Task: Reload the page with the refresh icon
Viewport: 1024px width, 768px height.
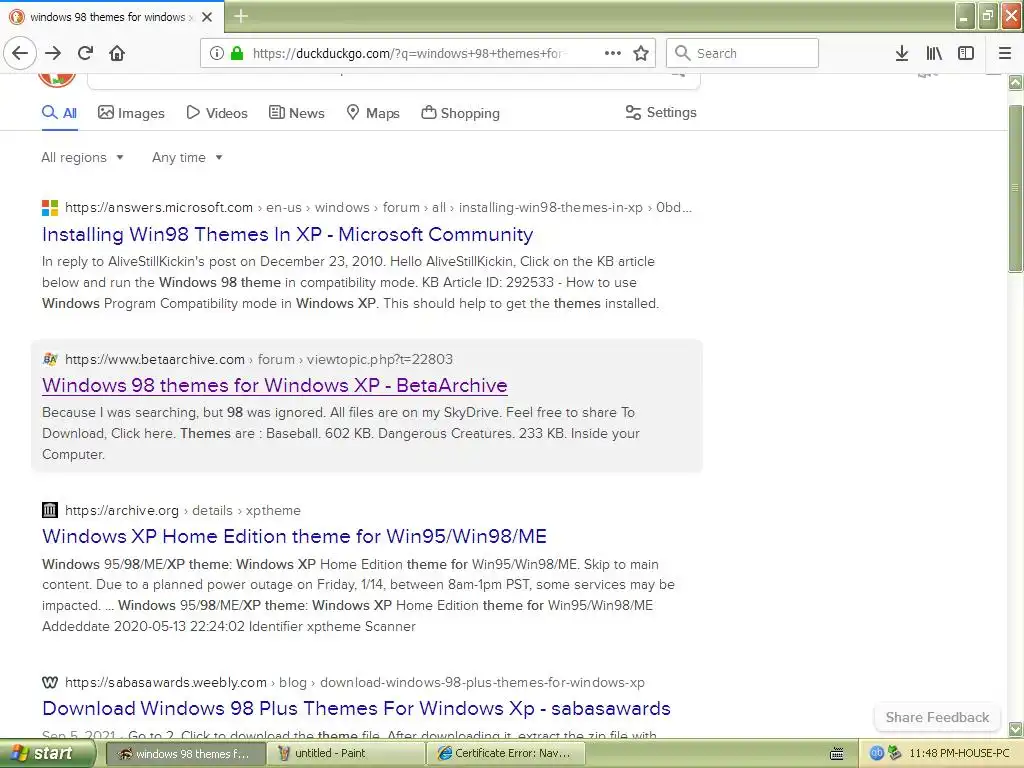Action: coord(85,53)
